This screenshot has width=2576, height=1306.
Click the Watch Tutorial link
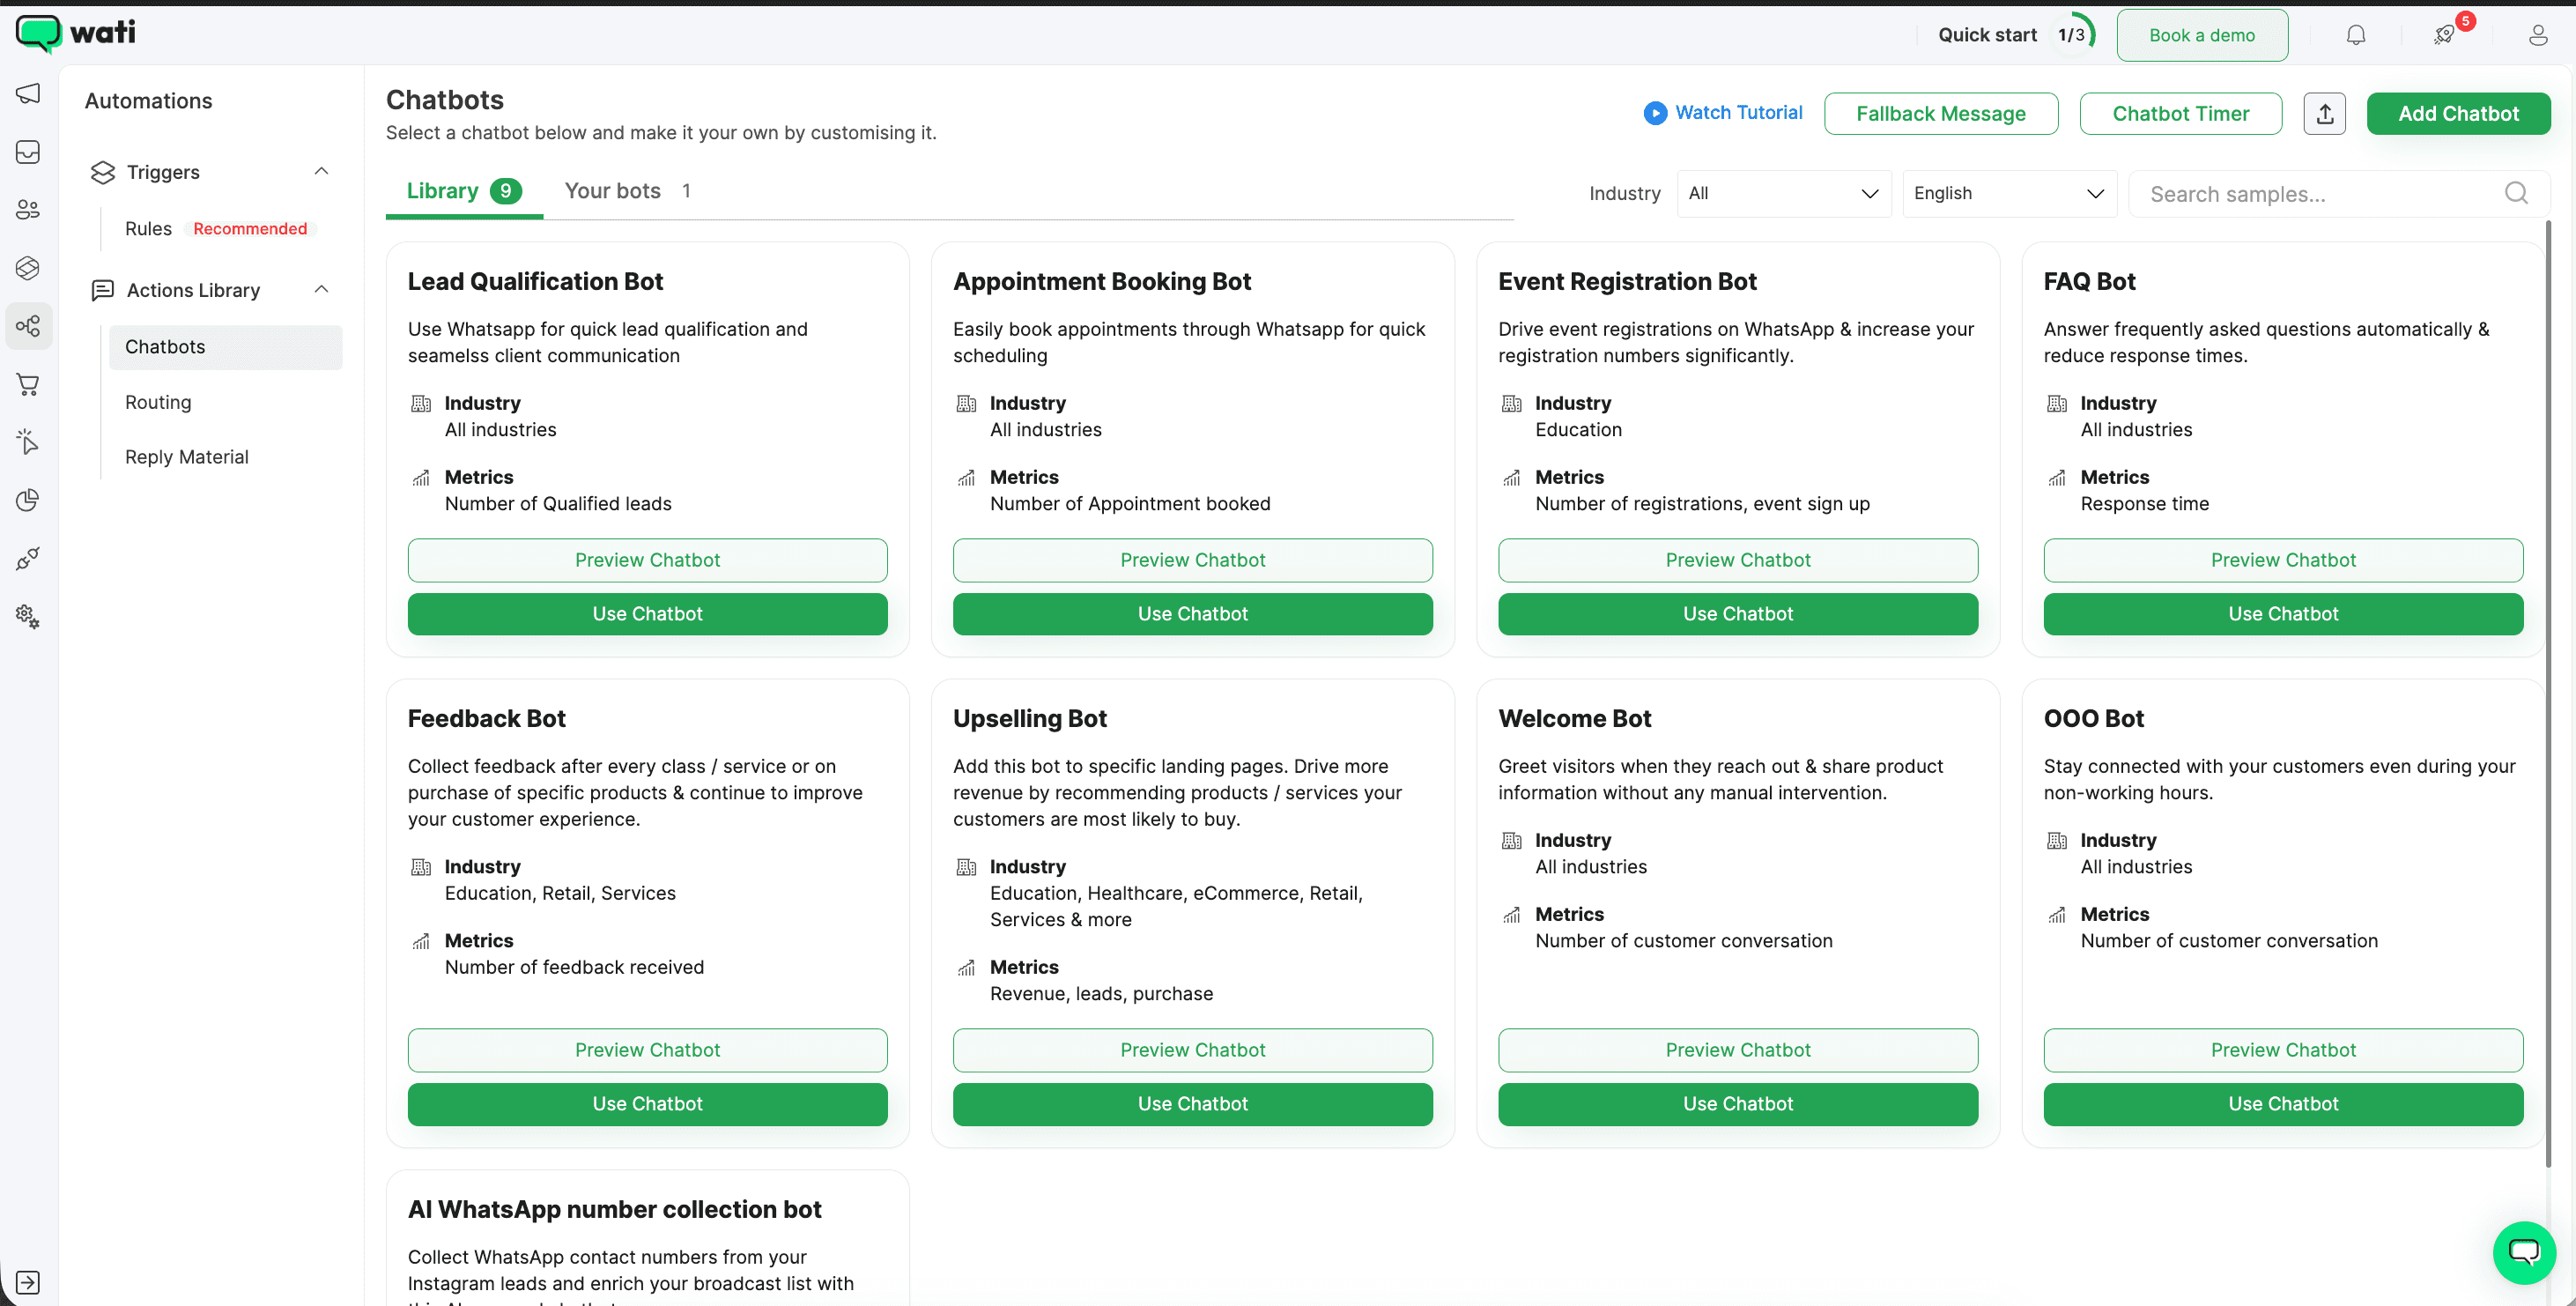tap(1738, 113)
